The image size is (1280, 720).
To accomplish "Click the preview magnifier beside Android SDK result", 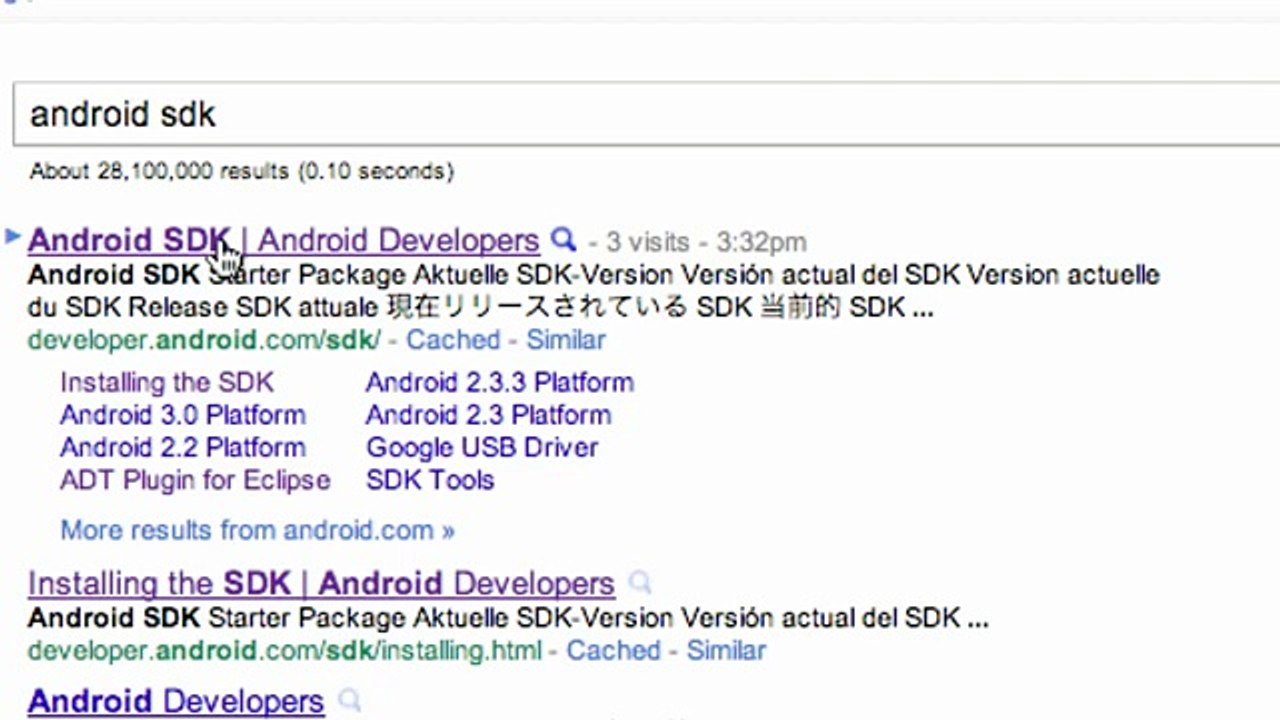I will (x=564, y=240).
